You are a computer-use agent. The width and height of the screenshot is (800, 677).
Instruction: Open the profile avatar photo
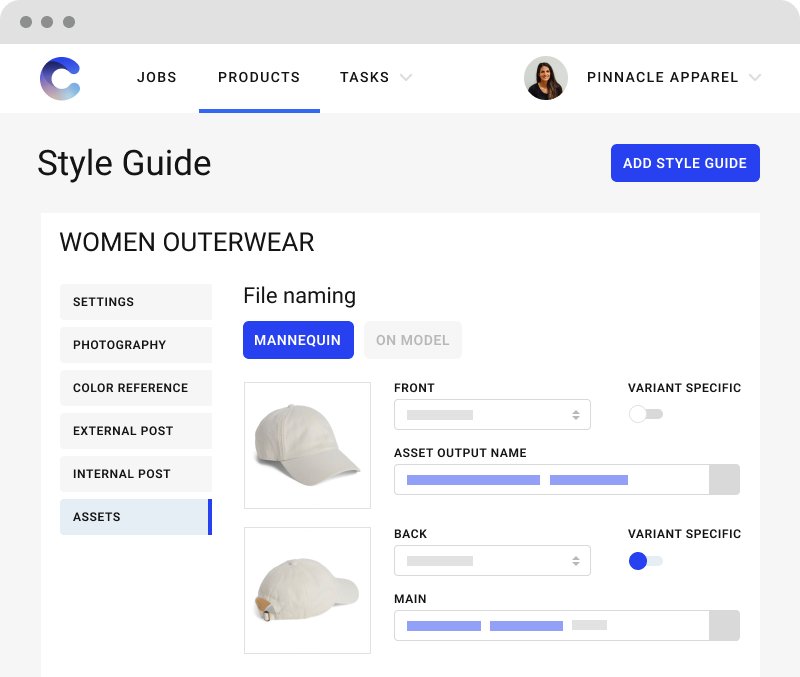(546, 78)
